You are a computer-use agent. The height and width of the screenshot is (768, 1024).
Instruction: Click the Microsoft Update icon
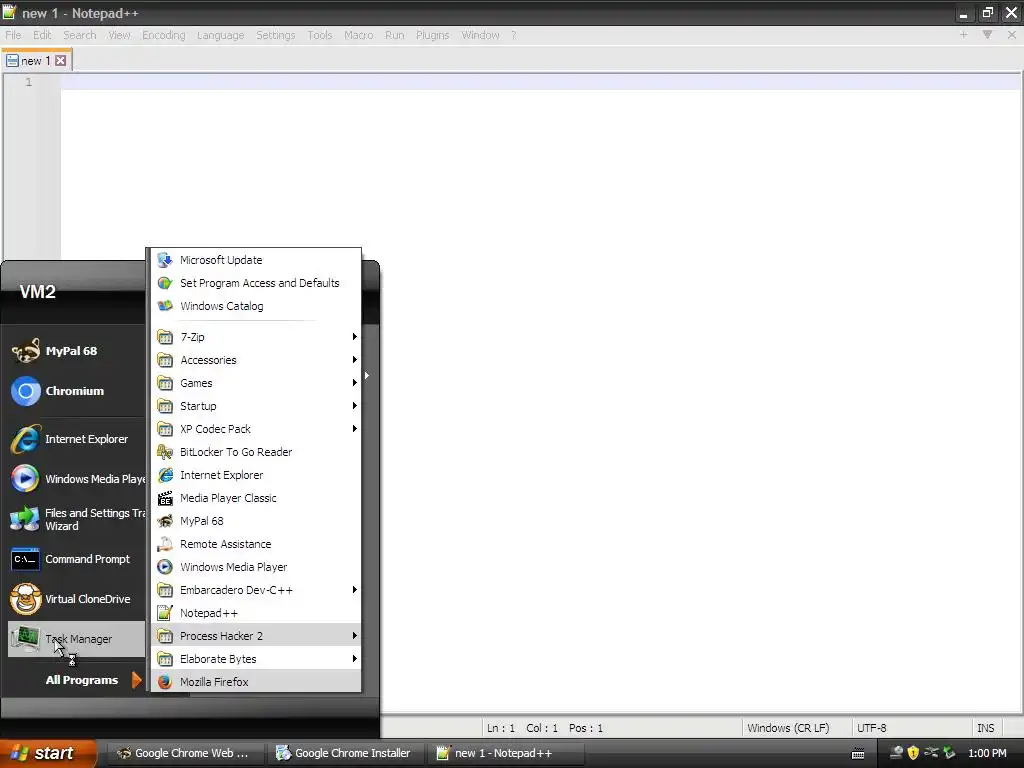coord(165,260)
